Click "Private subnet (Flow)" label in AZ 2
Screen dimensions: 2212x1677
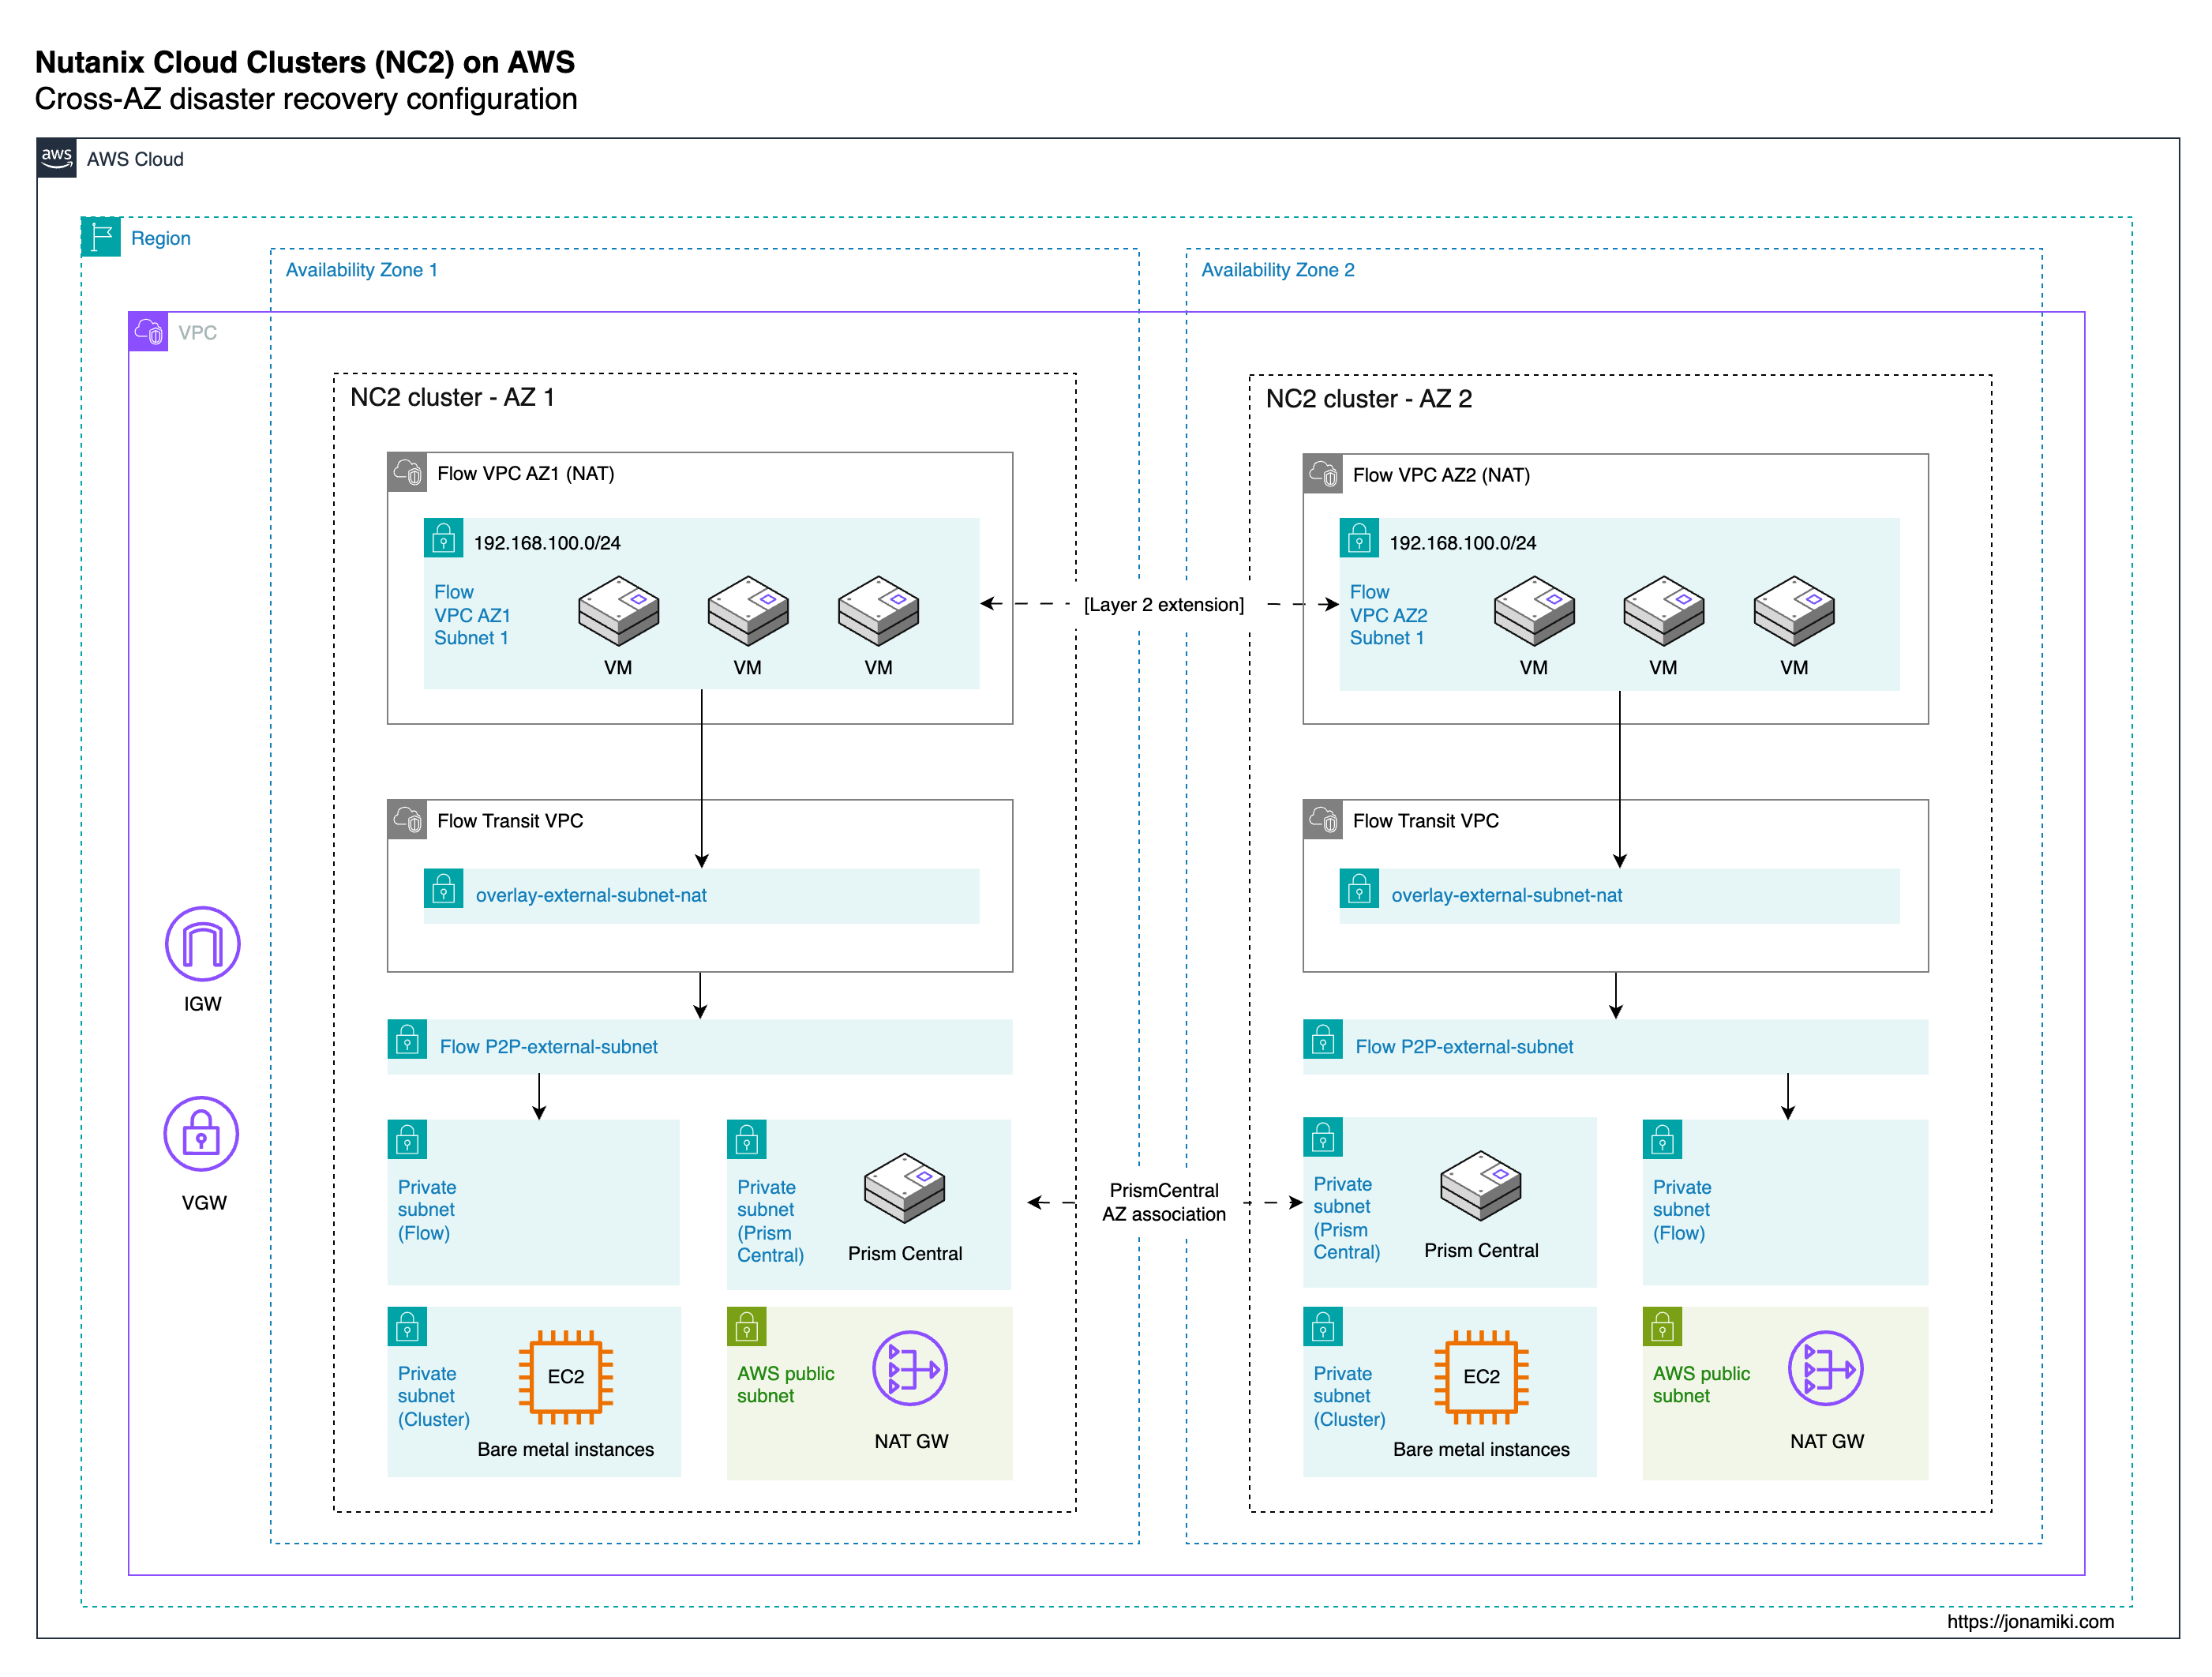1682,1210
